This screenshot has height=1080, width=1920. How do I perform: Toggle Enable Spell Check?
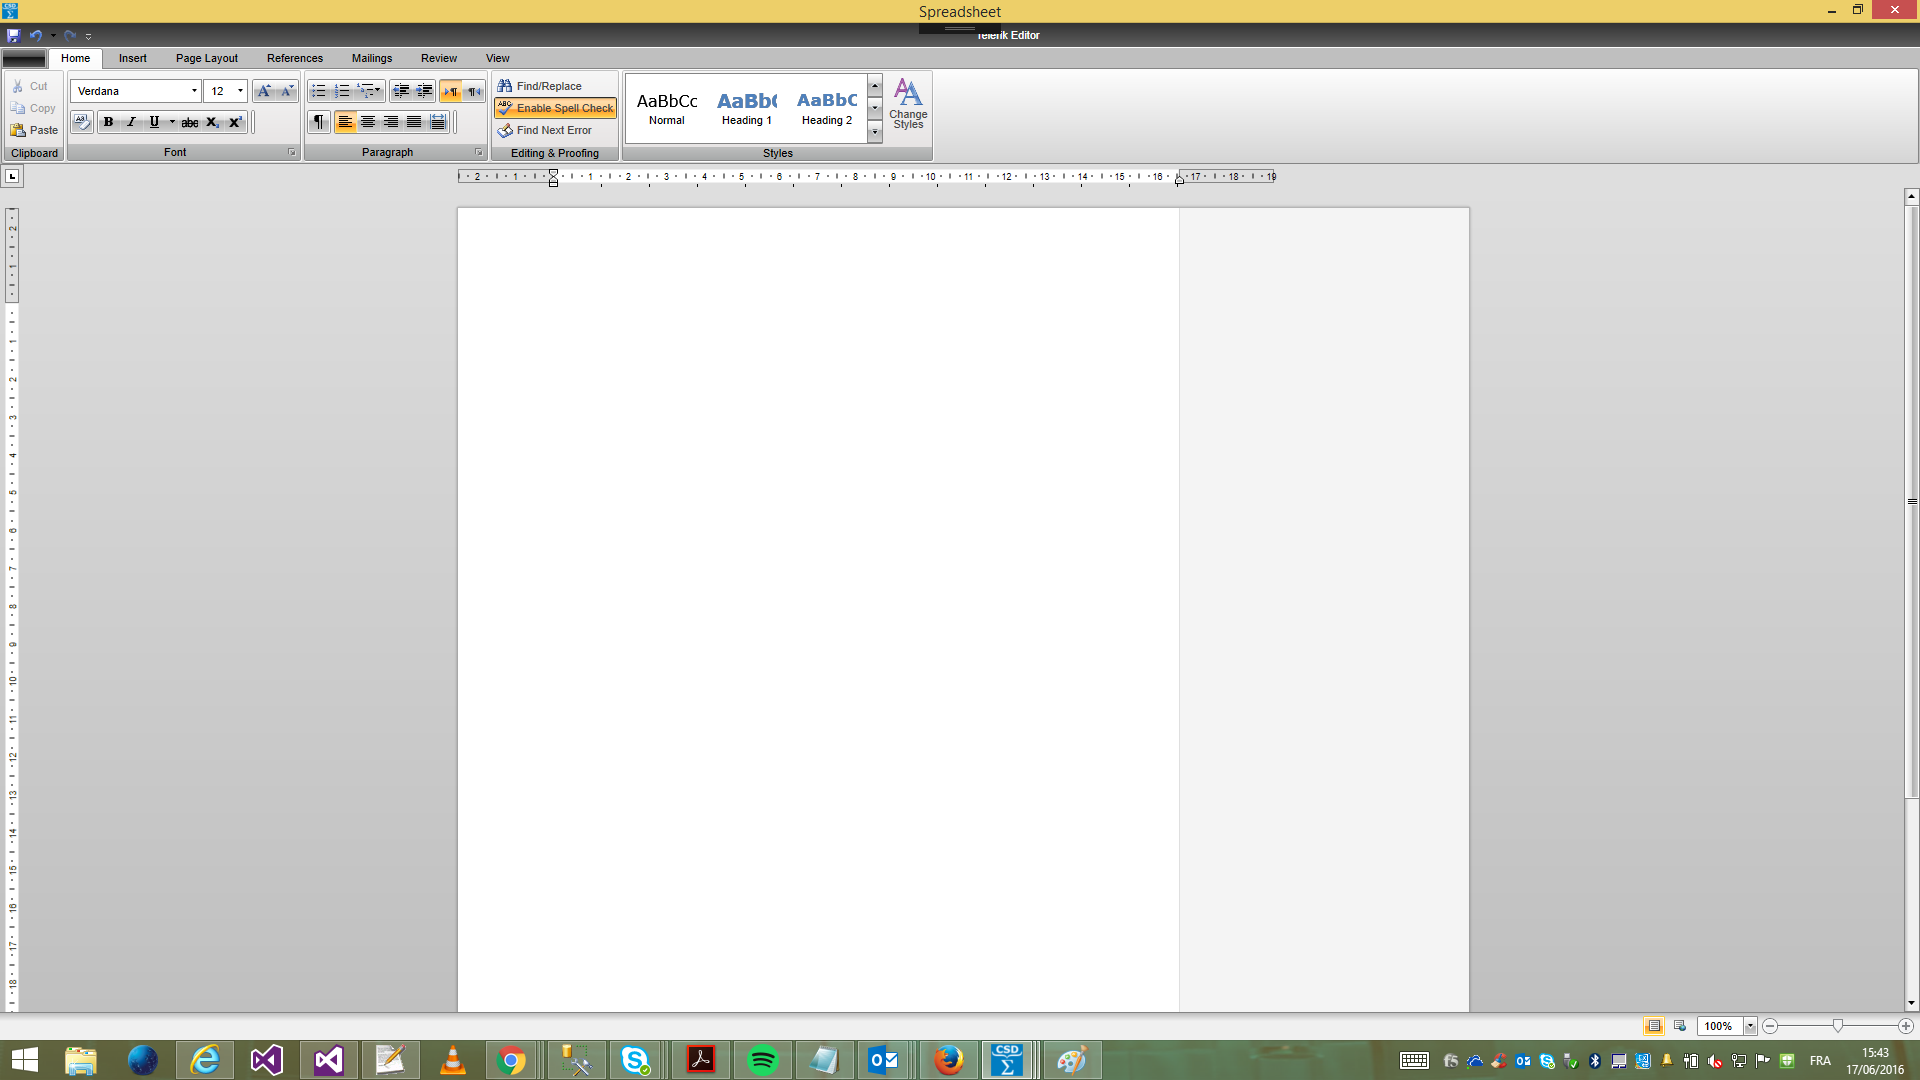point(556,108)
